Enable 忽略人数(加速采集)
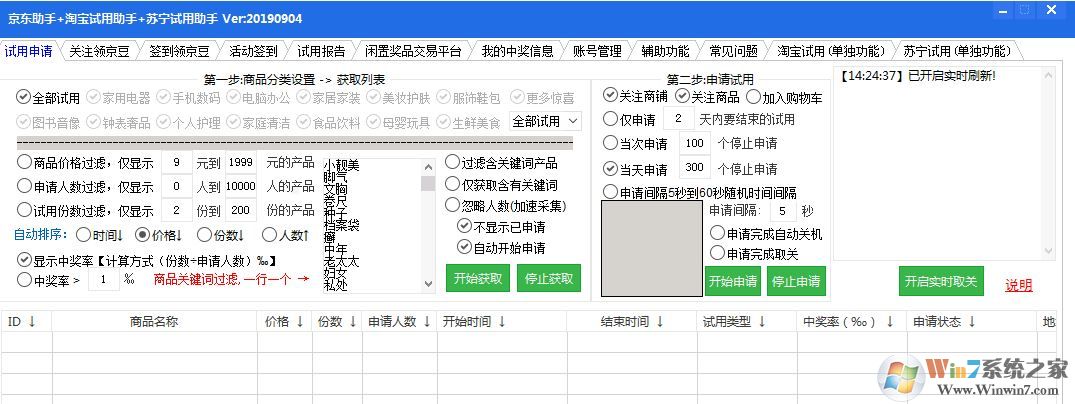 coord(506,205)
